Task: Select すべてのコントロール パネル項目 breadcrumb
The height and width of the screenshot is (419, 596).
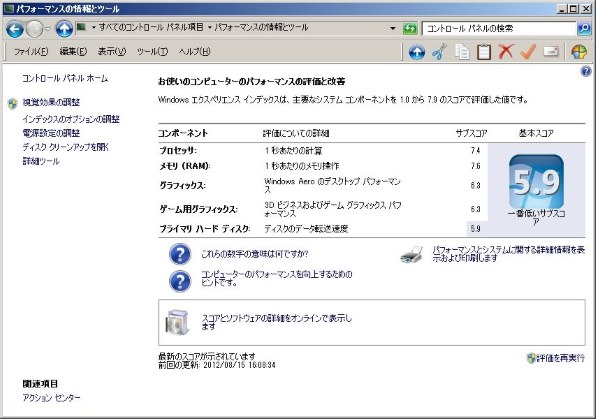Action: [x=151, y=27]
